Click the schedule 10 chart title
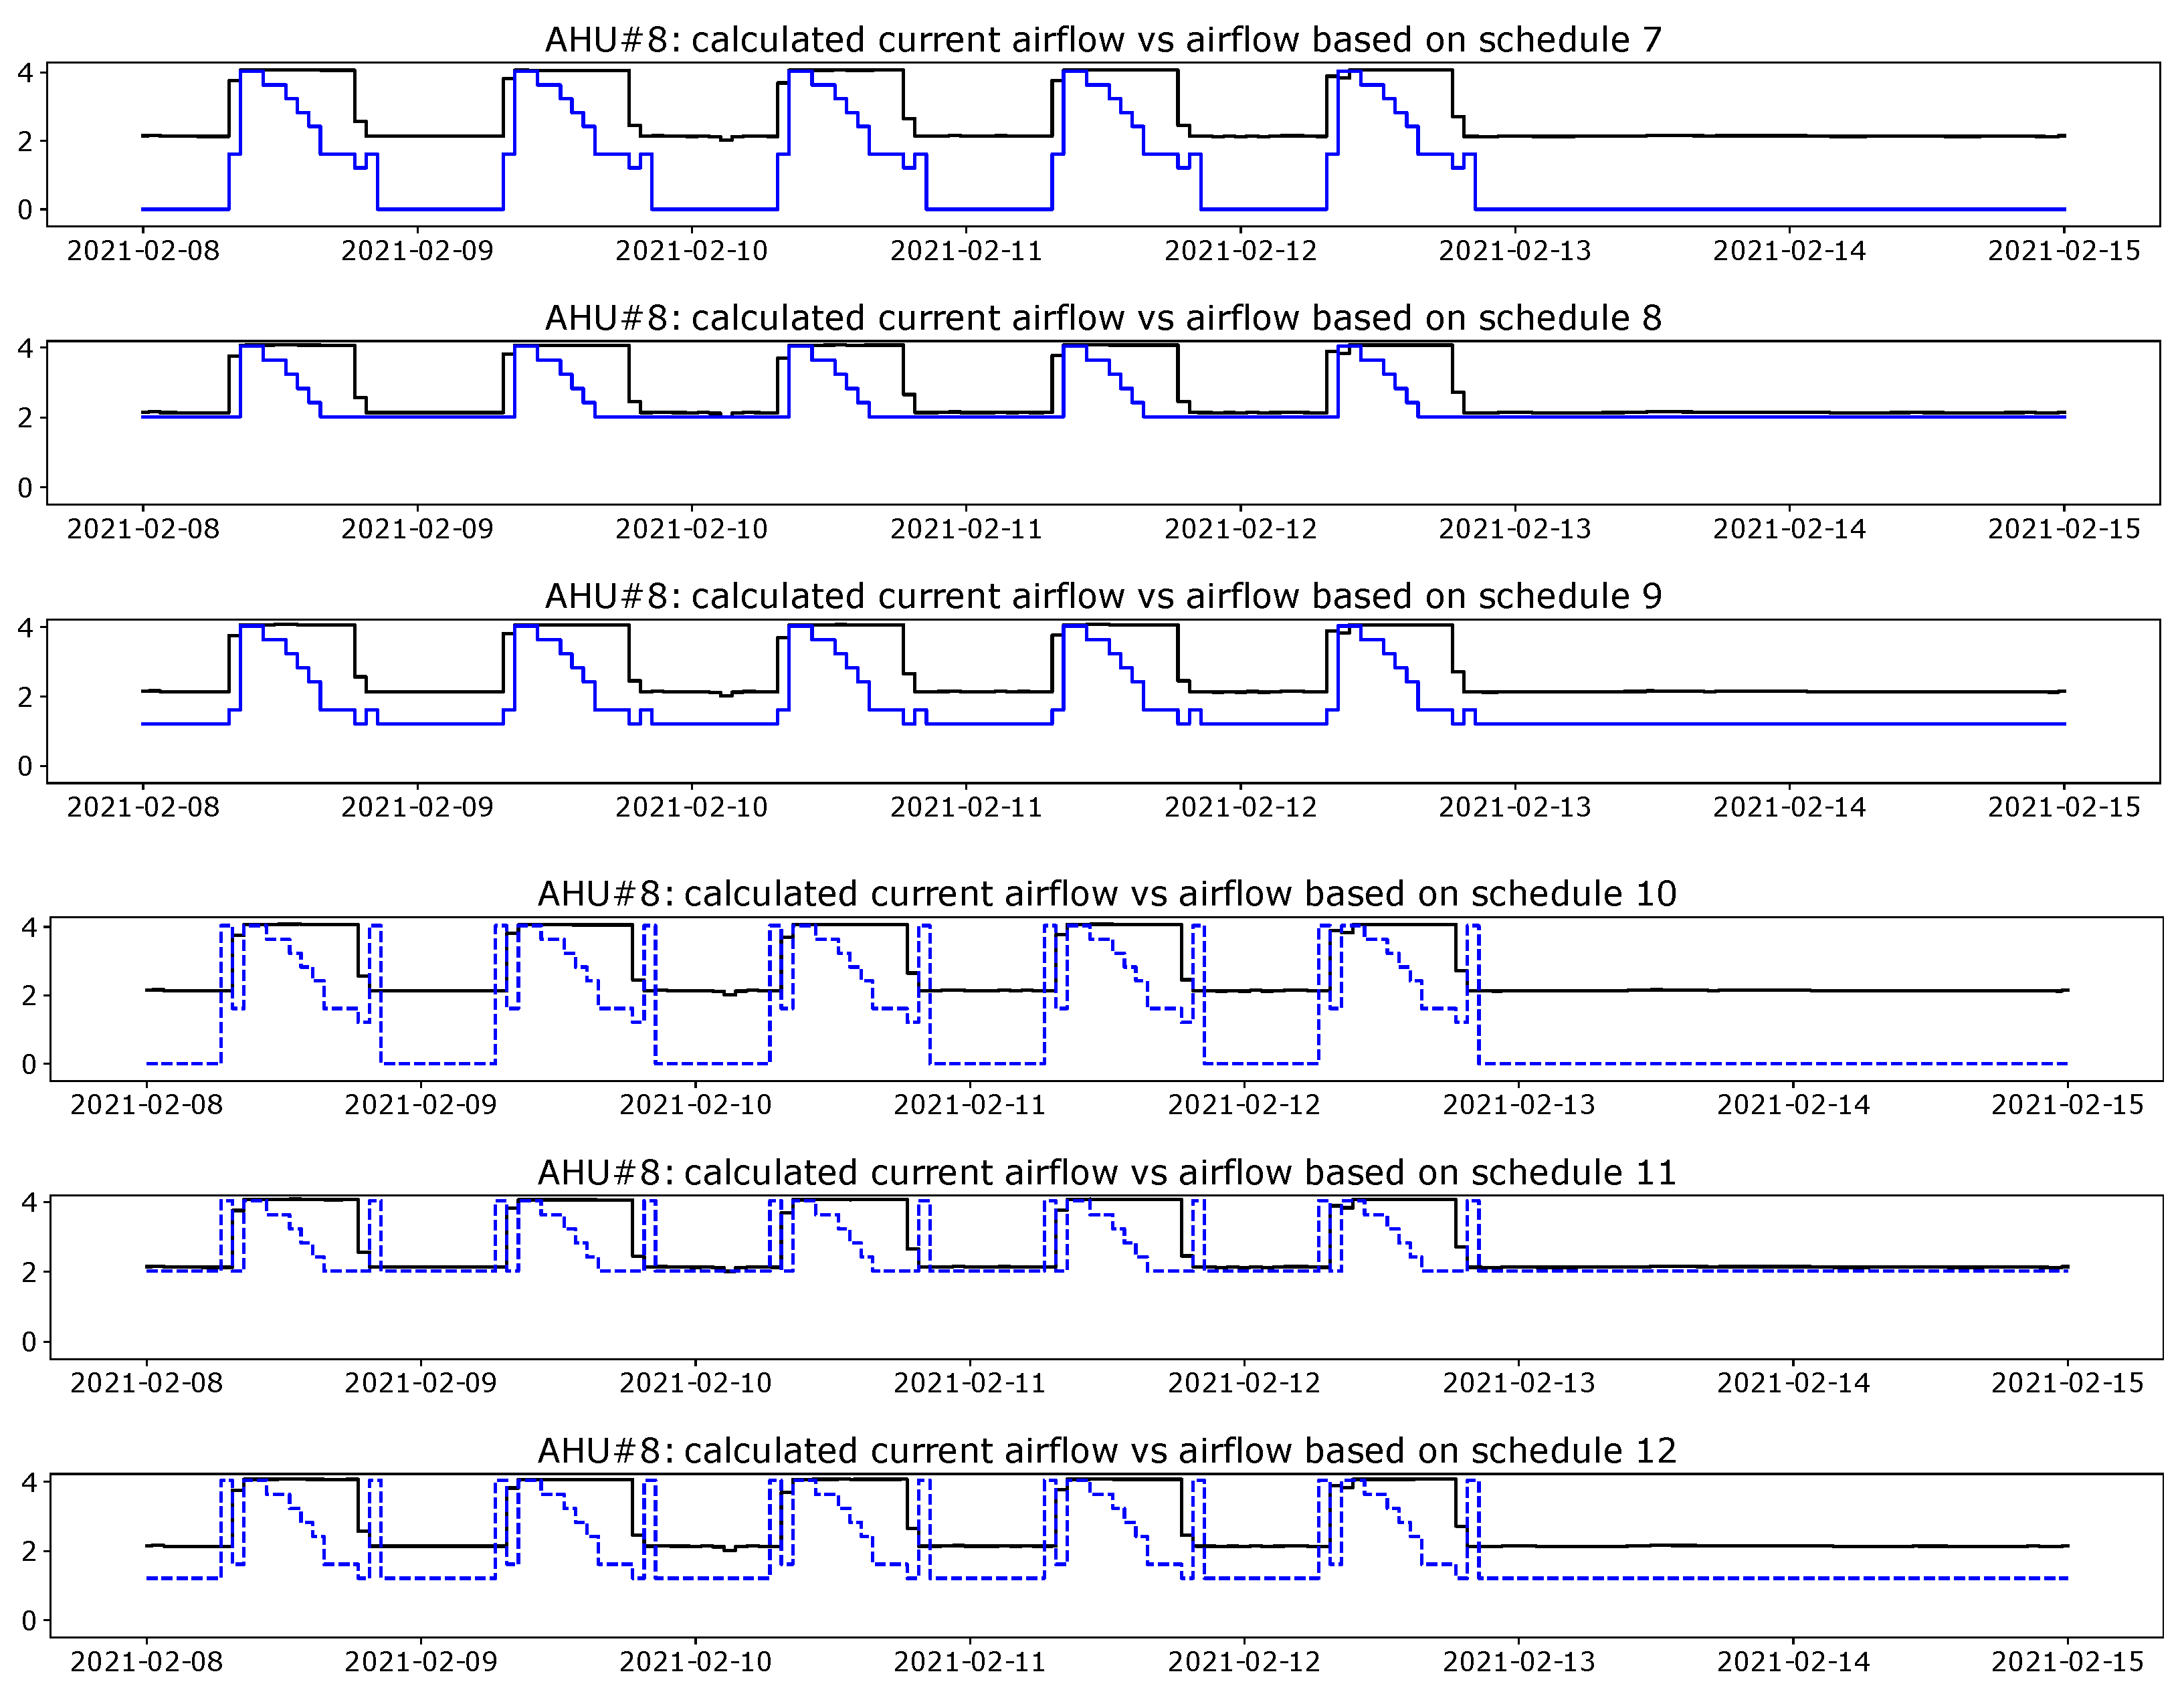The height and width of the screenshot is (1698, 2184). (x=1107, y=894)
